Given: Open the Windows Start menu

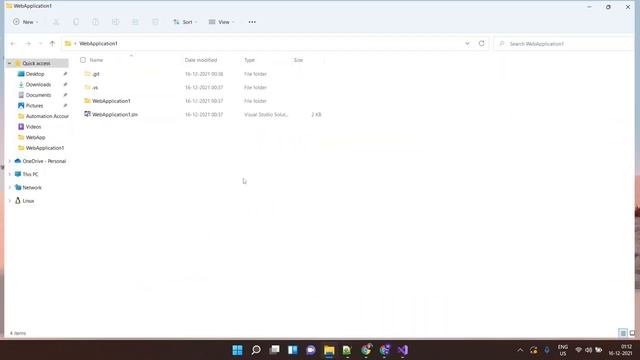Looking at the screenshot, I should pos(237,350).
